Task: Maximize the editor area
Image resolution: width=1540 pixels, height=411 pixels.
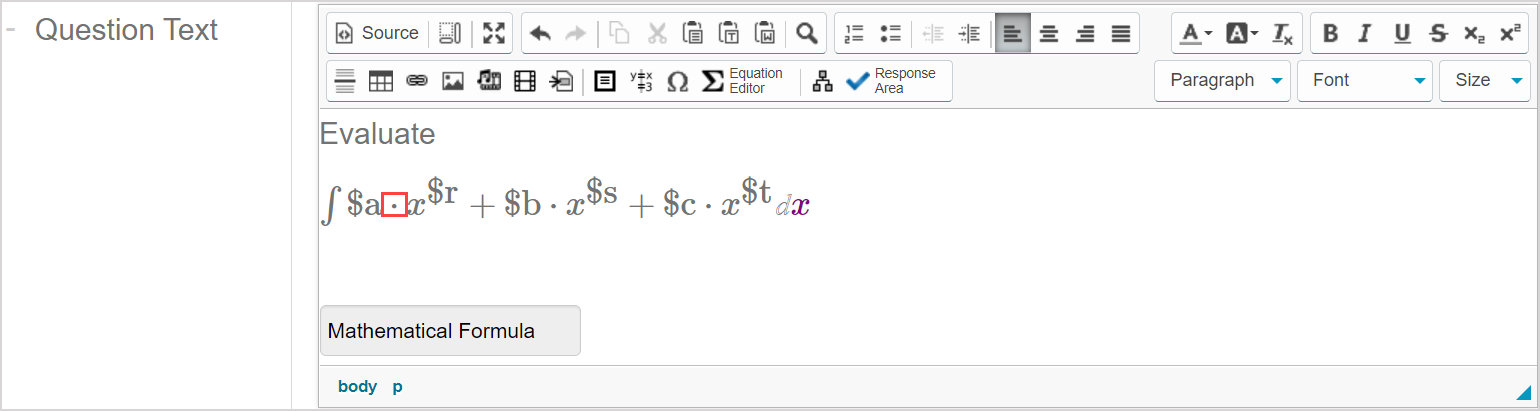Action: (x=493, y=33)
